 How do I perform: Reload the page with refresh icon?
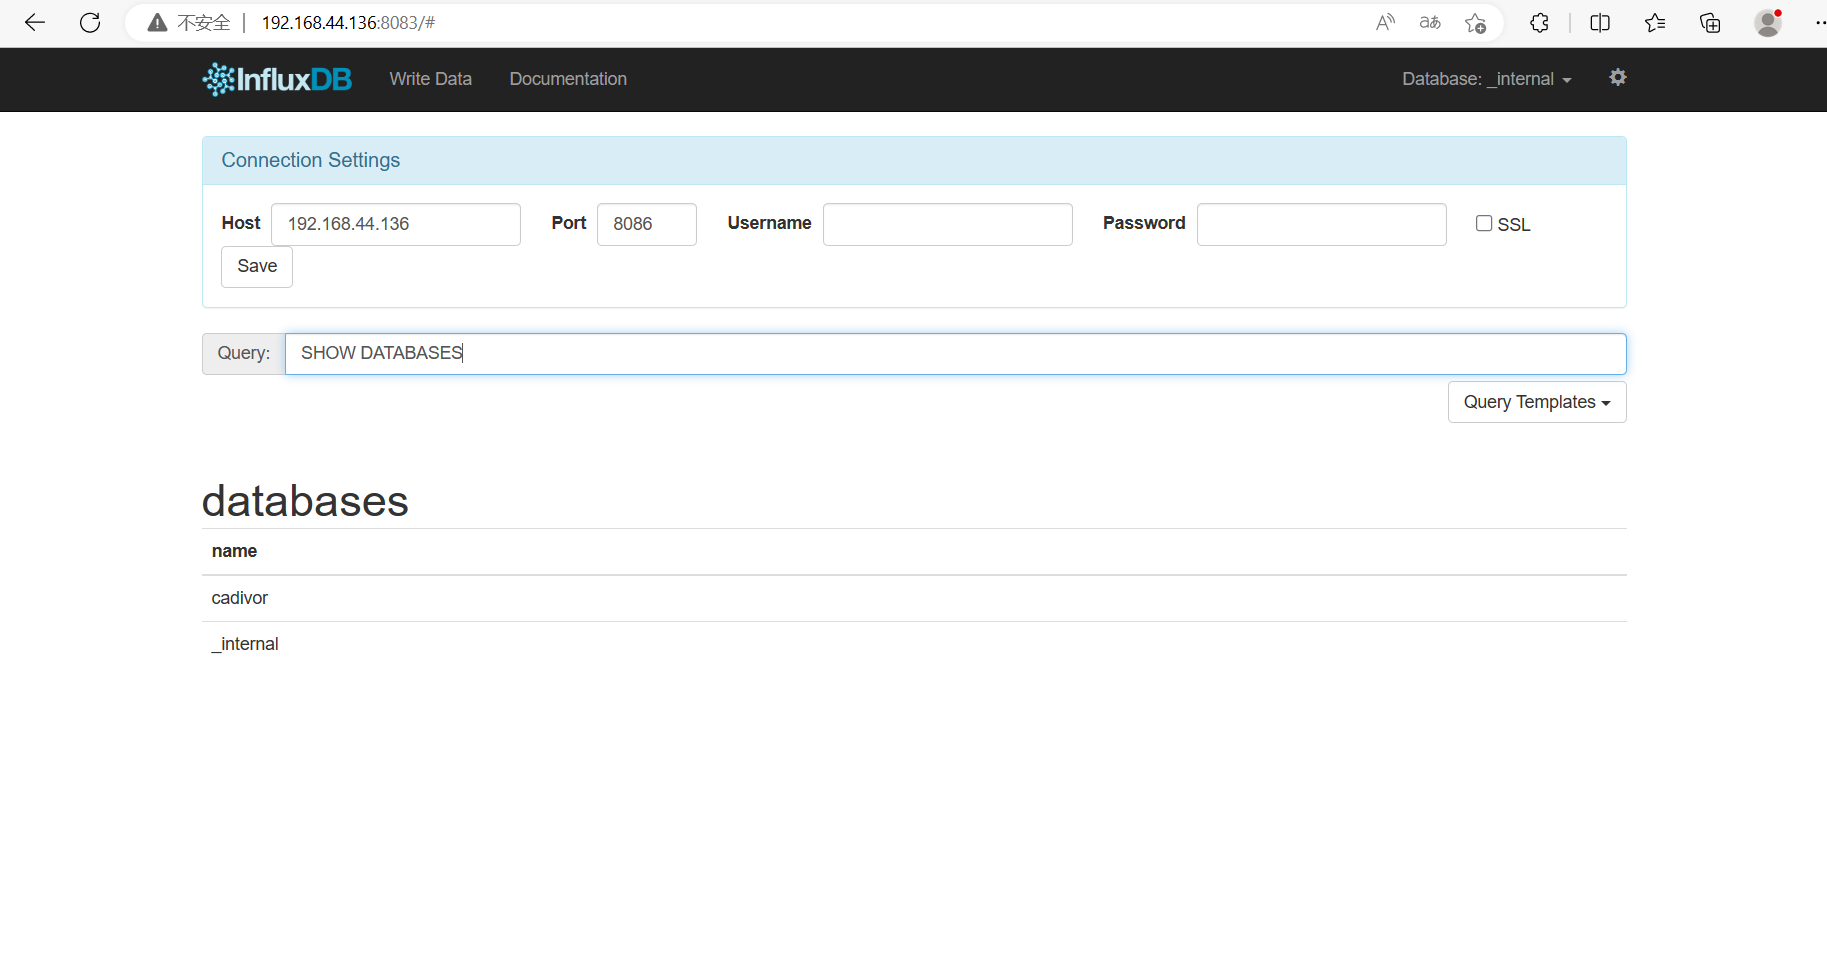(x=90, y=23)
